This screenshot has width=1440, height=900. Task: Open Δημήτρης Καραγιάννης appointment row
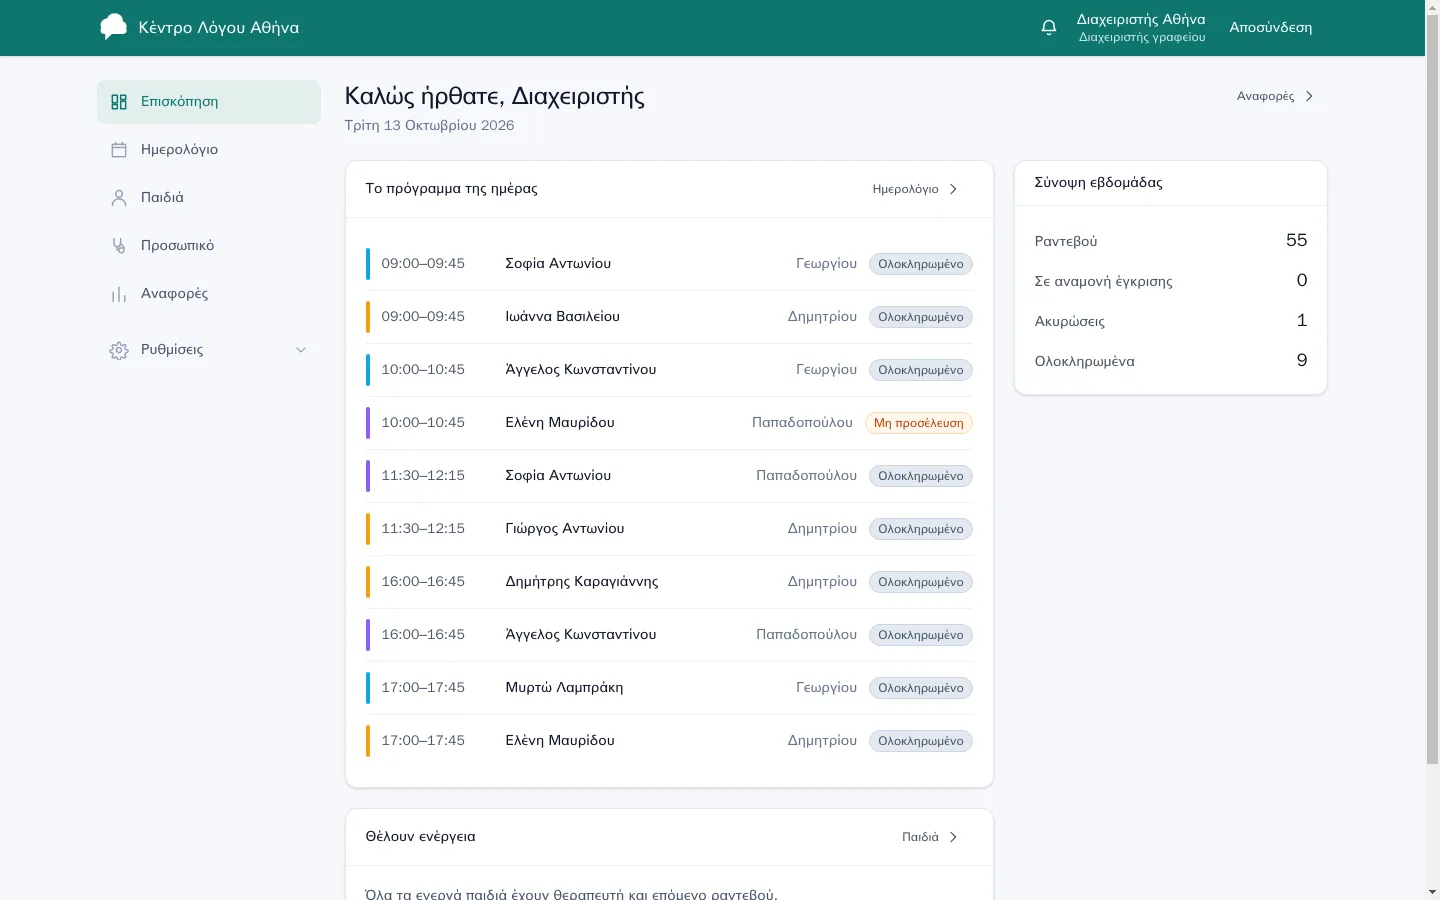click(669, 582)
